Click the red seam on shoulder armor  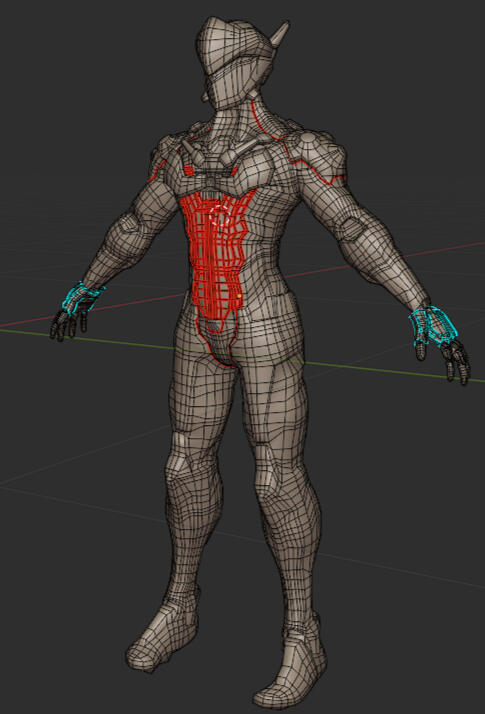pyautogui.click(x=314, y=166)
